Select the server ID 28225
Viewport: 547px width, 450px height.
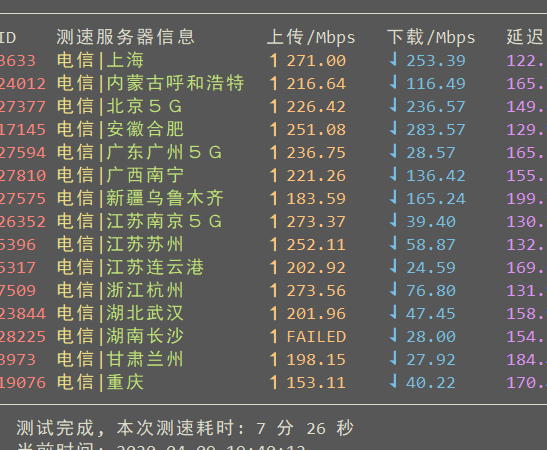(x=23, y=337)
